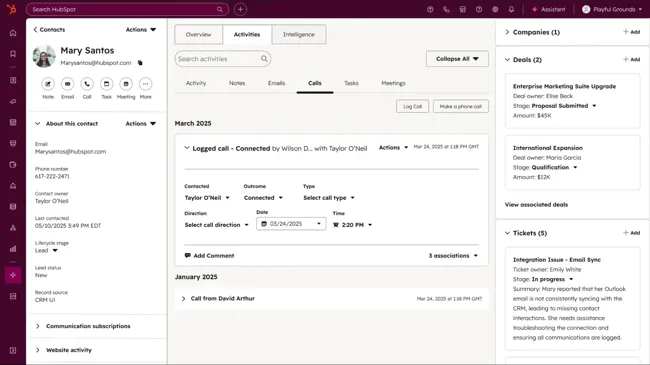Click the Call icon under Mary Santos
The width and height of the screenshot is (650, 365).
(87, 84)
